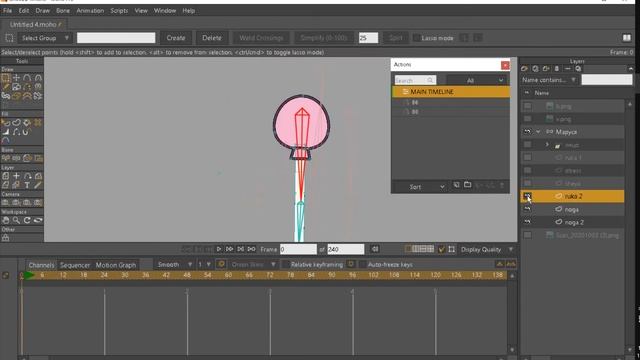The image size is (640, 360).
Task: Collapse the Маруся group layer
Action: click(x=538, y=131)
